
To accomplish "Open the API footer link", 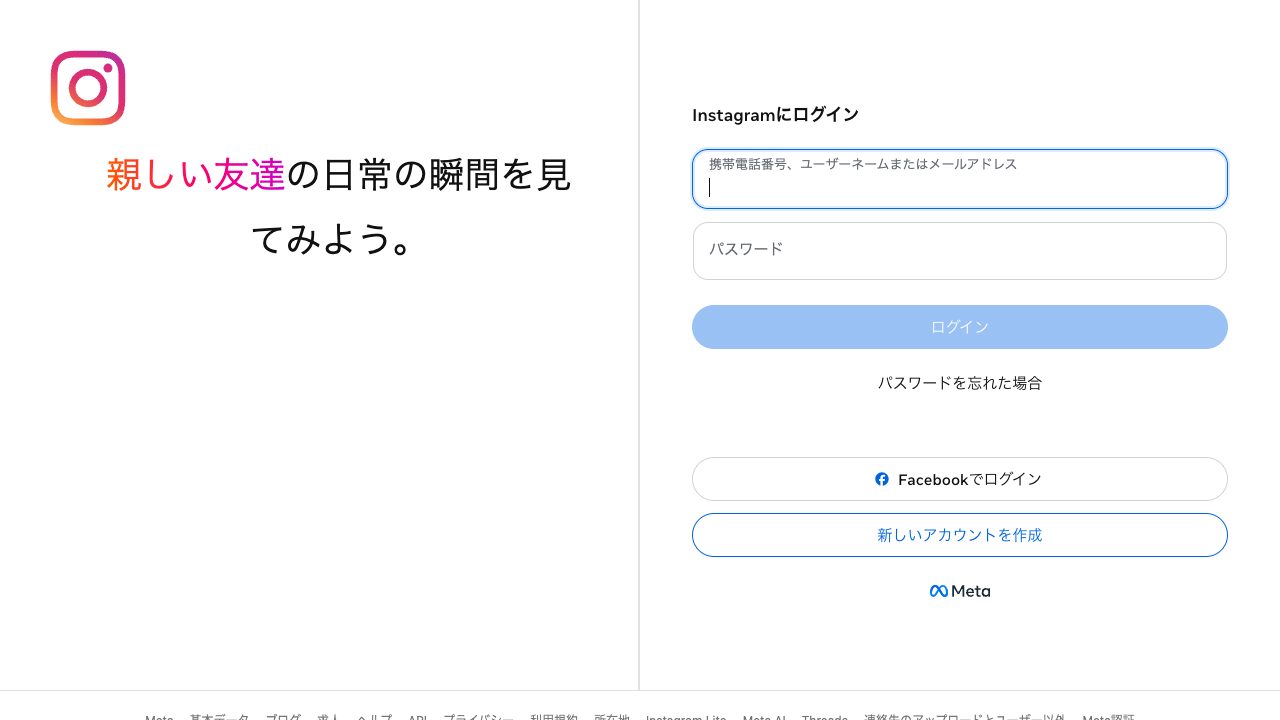I will coord(417,718).
